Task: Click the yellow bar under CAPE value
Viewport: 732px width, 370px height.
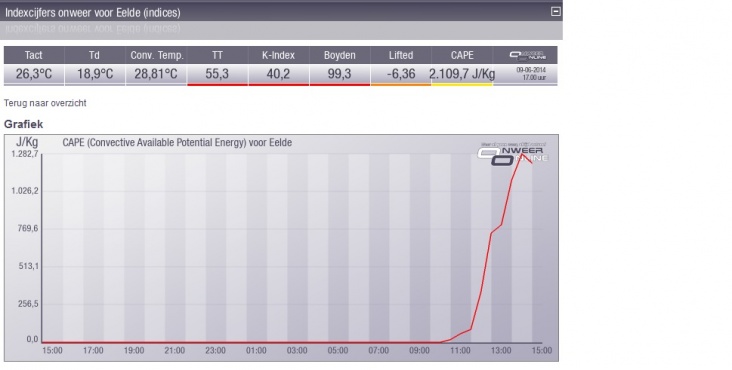Action: (x=462, y=84)
